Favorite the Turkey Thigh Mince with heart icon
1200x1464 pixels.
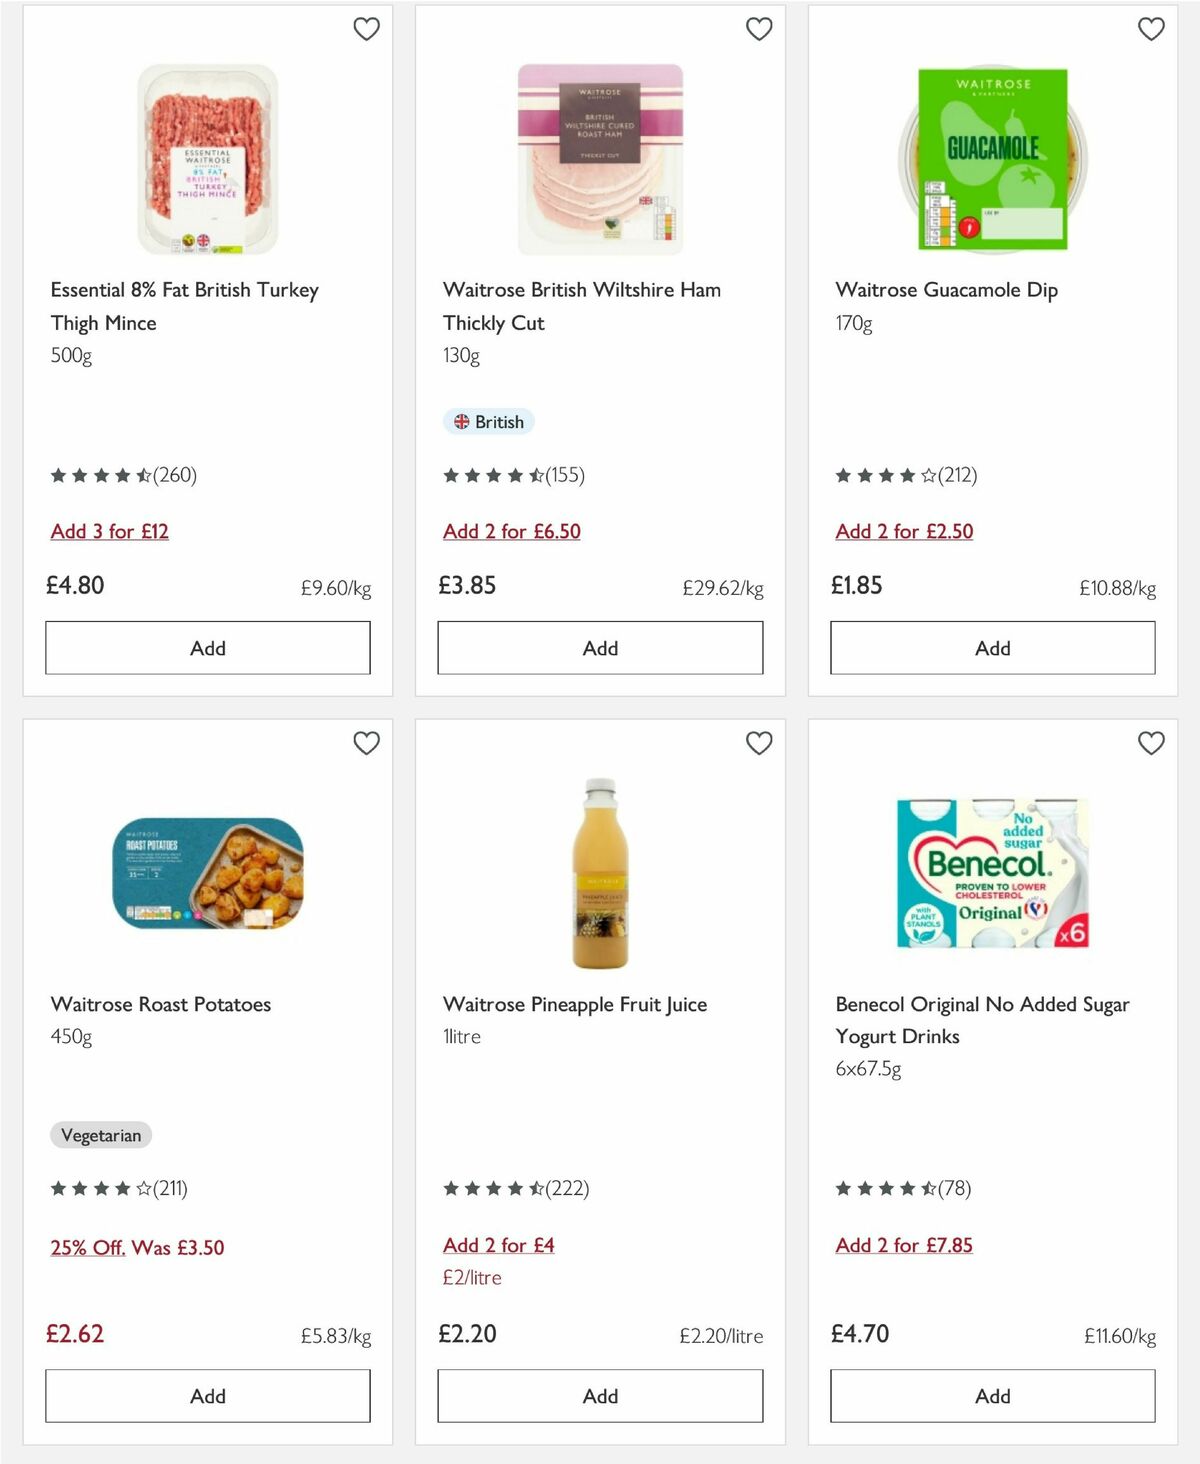(367, 29)
